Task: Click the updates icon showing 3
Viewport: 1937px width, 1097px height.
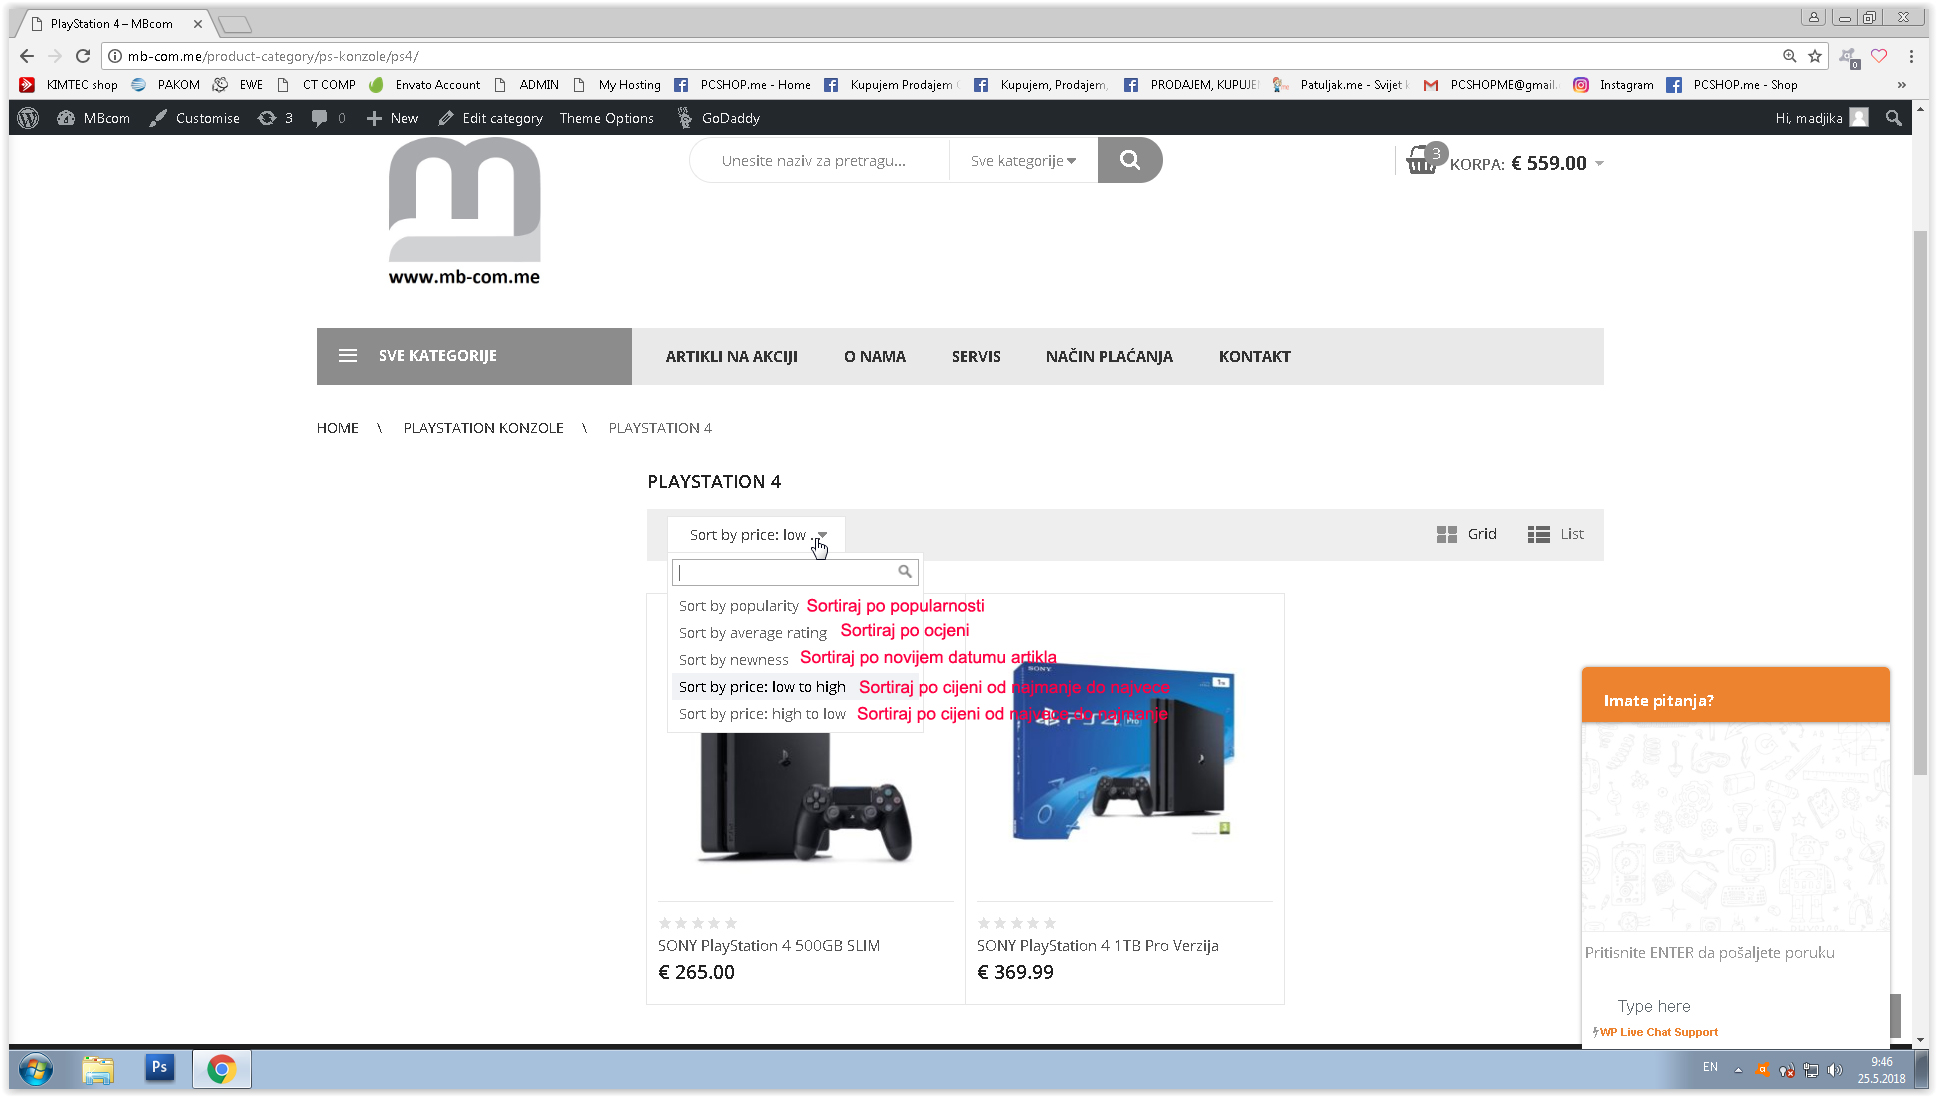Action: coord(275,118)
